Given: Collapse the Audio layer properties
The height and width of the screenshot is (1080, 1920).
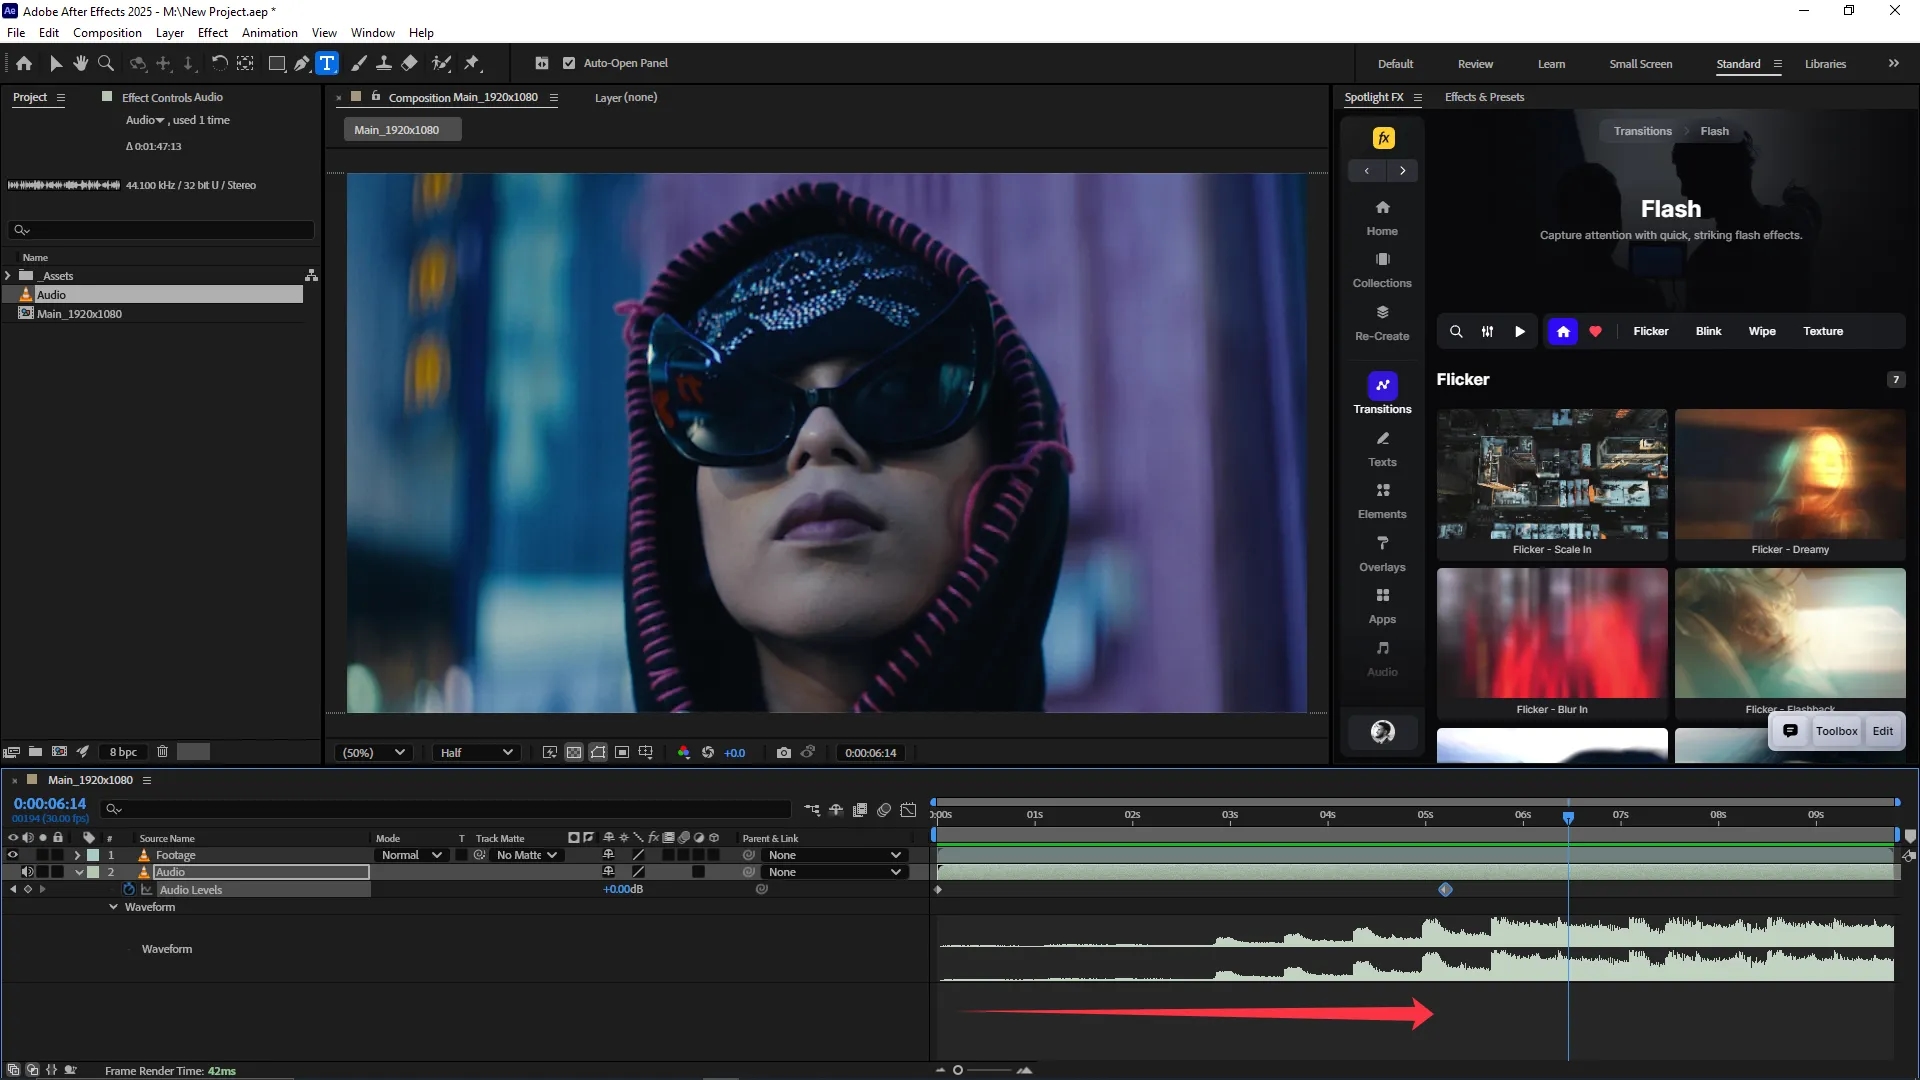Looking at the screenshot, I should [x=79, y=872].
